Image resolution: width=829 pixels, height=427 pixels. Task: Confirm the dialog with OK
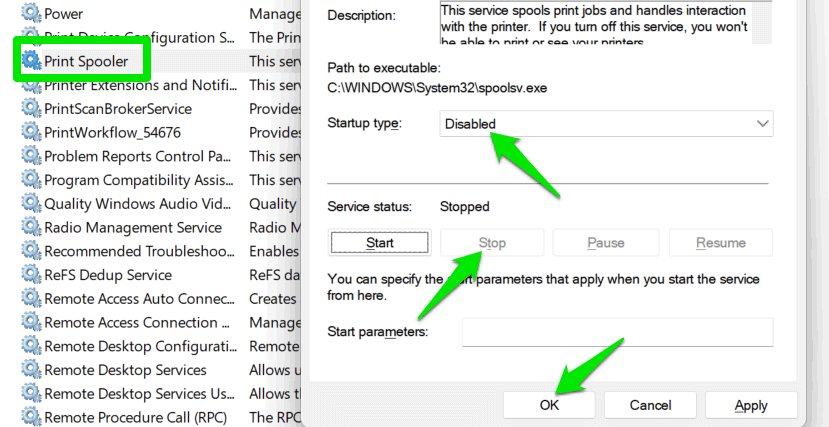[x=549, y=405]
